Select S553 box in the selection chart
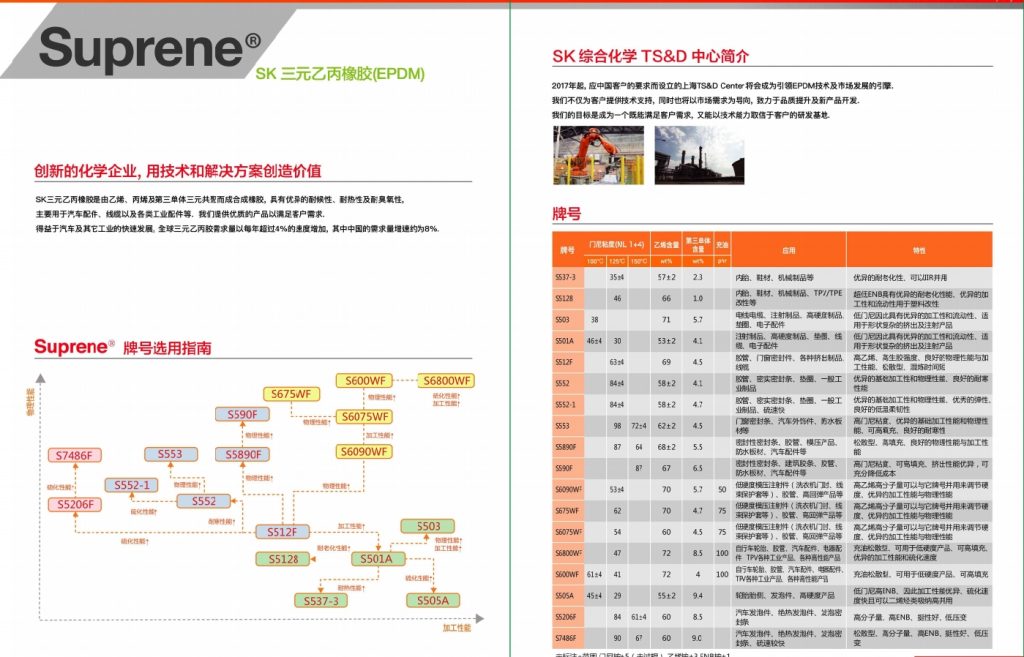The image size is (1024, 657). point(170,454)
